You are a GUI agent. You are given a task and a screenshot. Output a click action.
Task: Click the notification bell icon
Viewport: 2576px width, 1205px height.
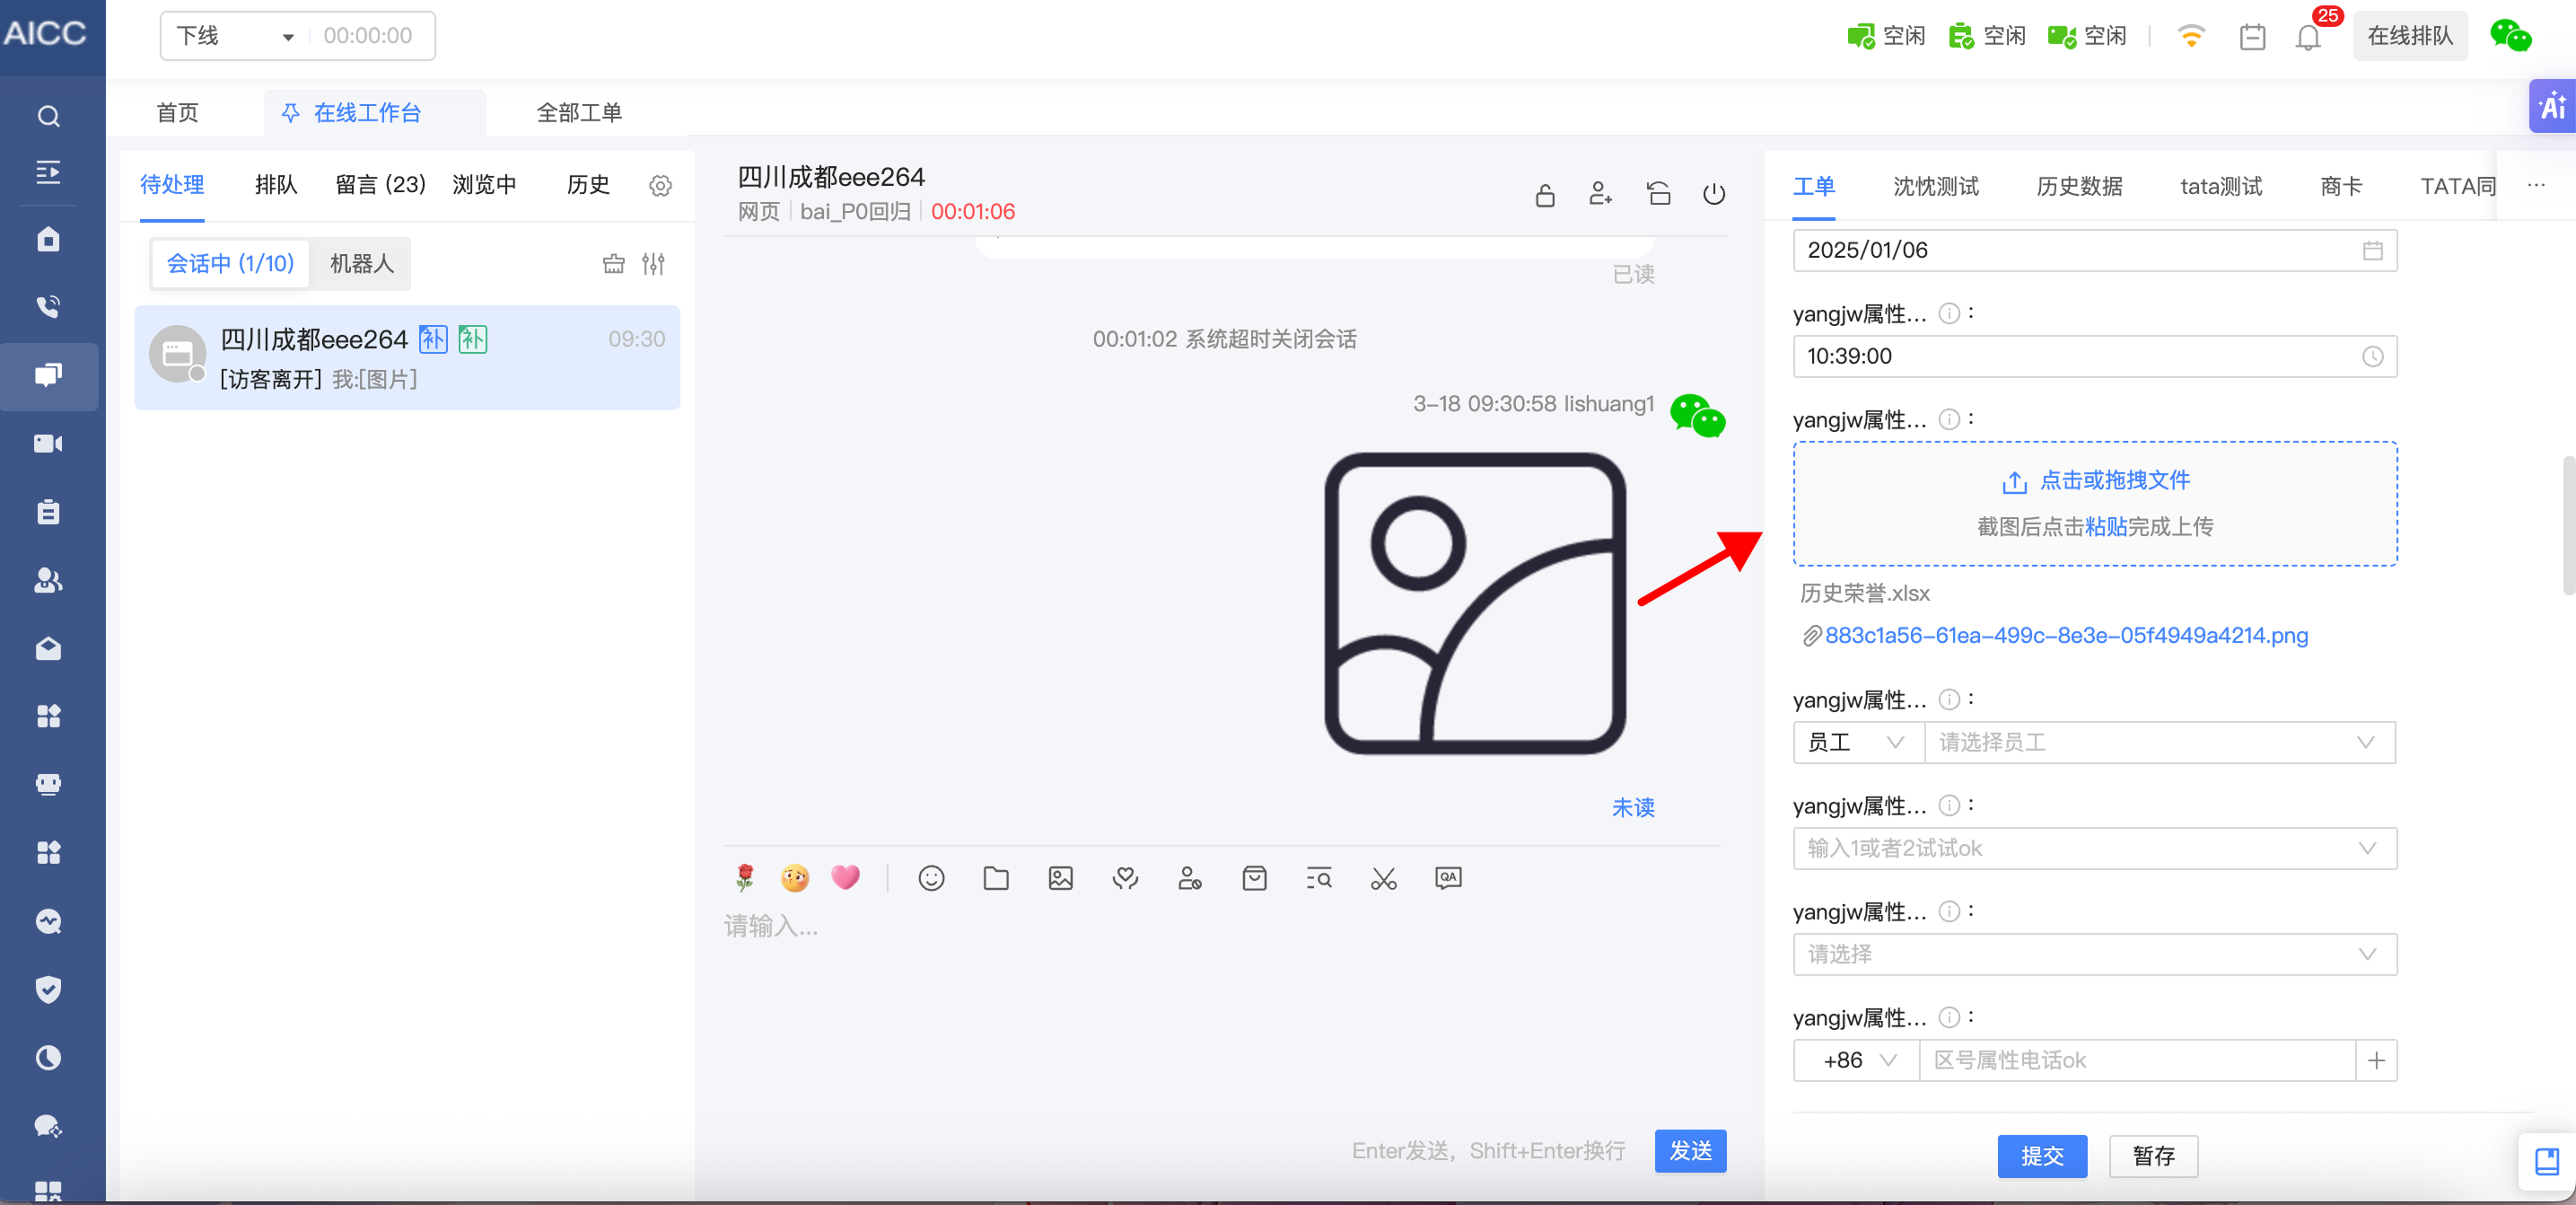(x=2307, y=38)
